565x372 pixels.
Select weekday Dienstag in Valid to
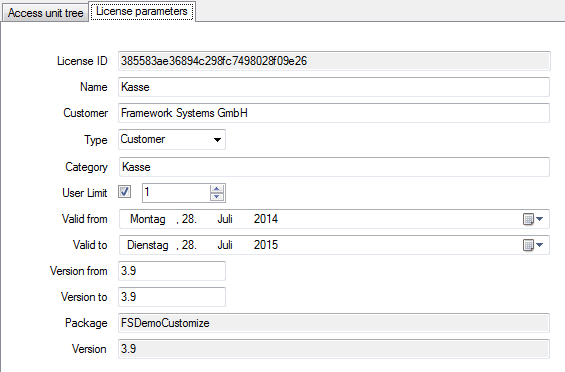pyautogui.click(x=148, y=245)
